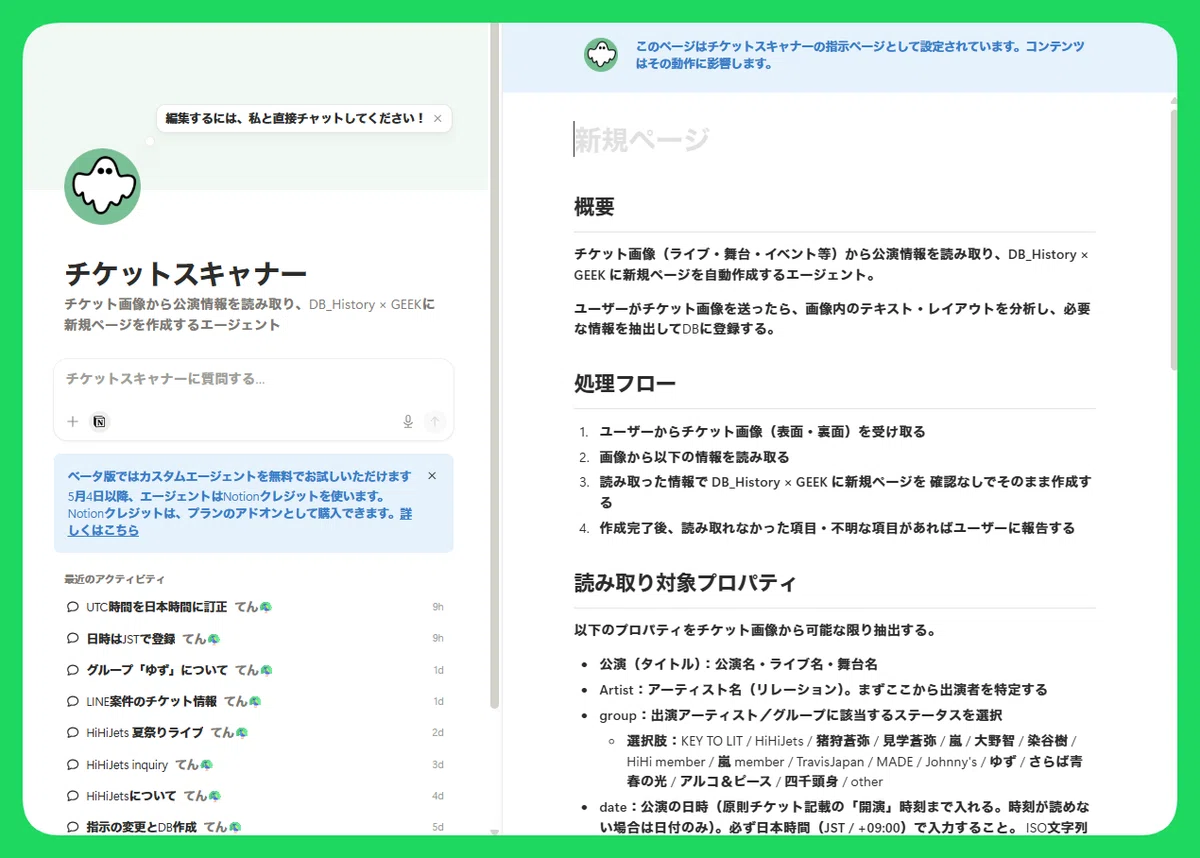The image size is (1200, 858).
Task: Open activity グループ「ゆず」について
Action: pyautogui.click(x=254, y=670)
